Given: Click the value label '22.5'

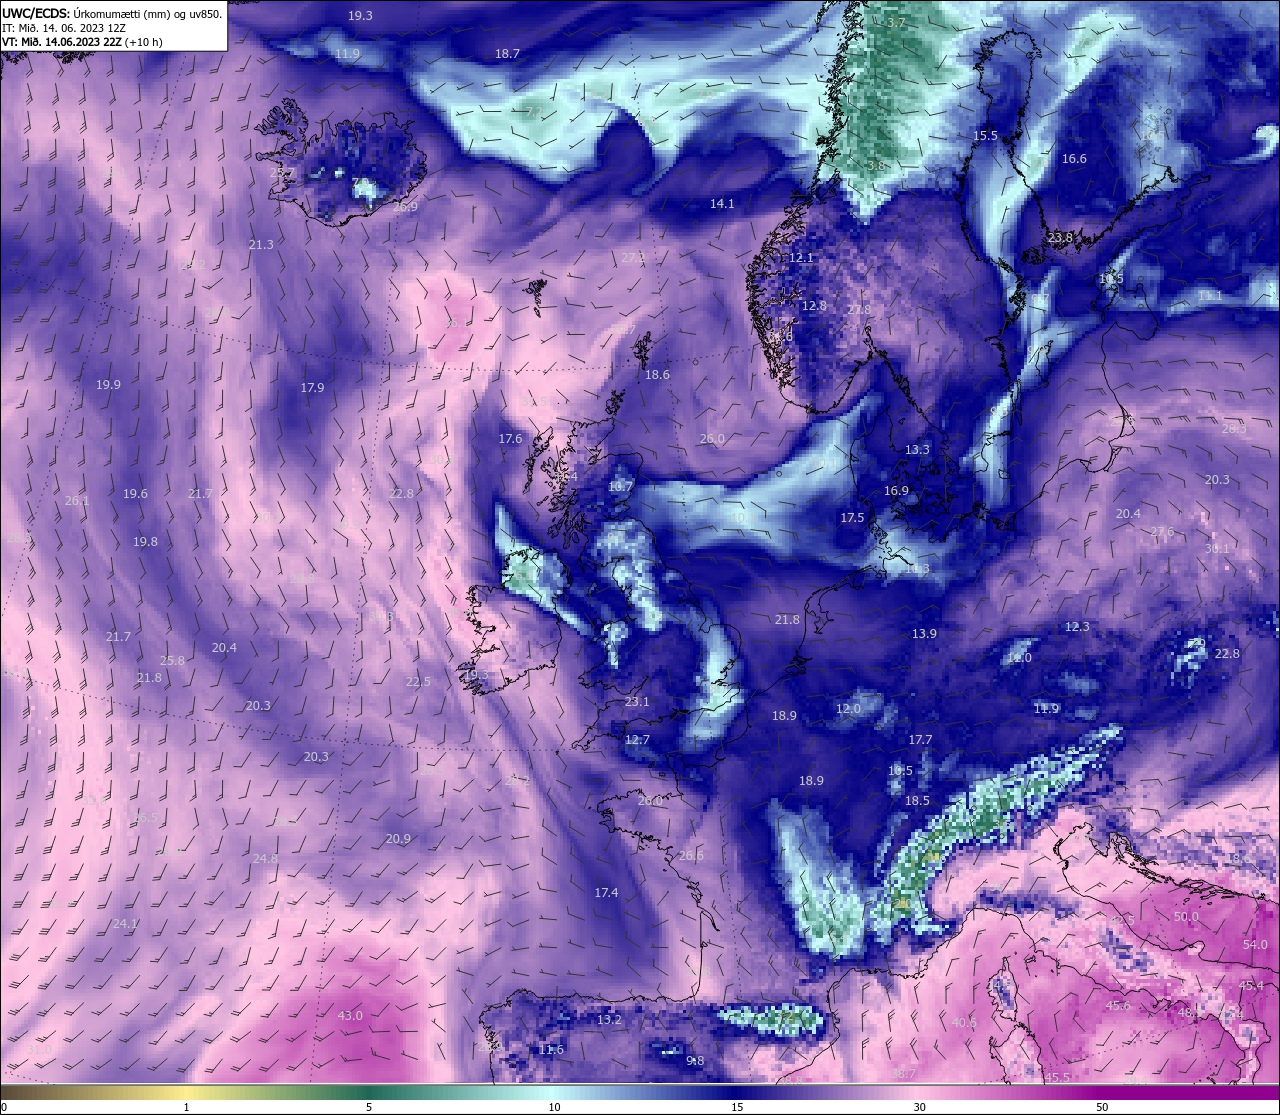Looking at the screenshot, I should pyautogui.click(x=418, y=682).
